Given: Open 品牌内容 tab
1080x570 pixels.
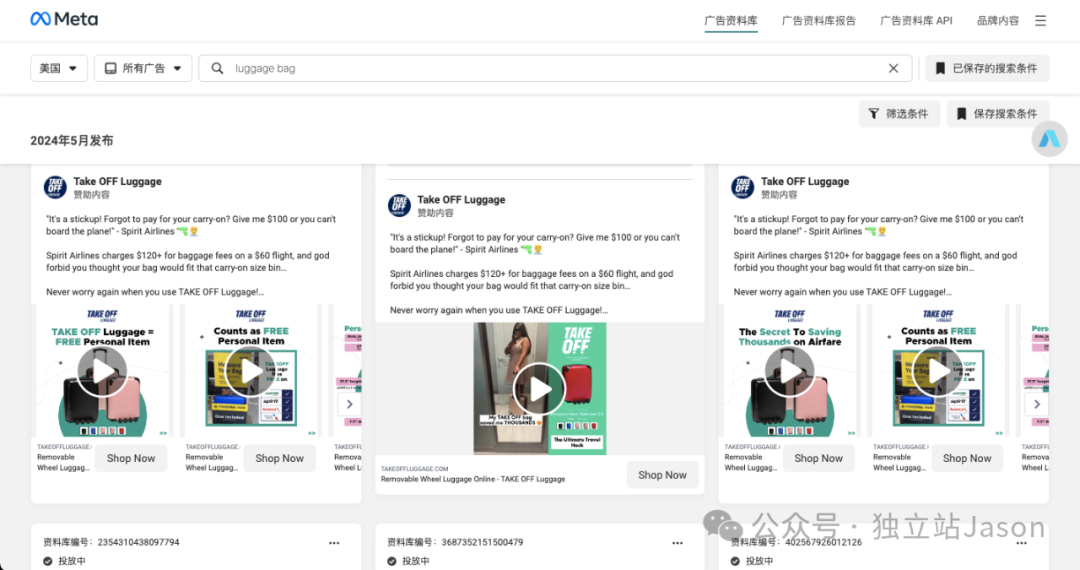Looking at the screenshot, I should coord(997,21).
